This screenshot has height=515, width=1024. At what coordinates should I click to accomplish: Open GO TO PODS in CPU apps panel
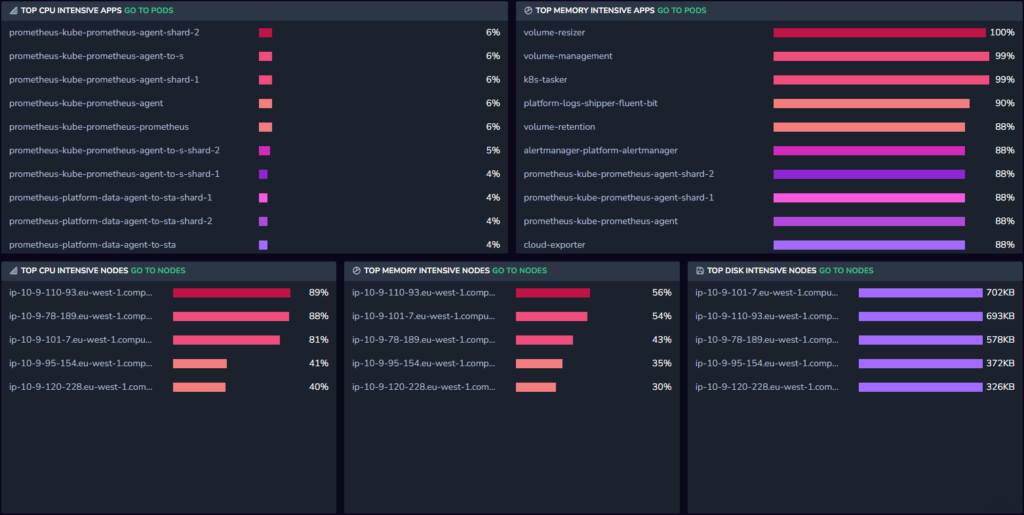149,10
